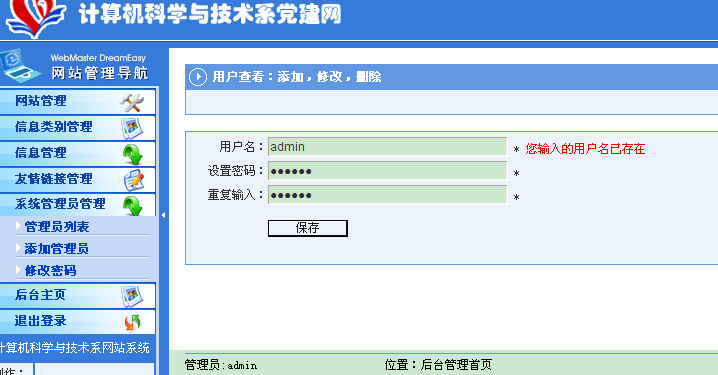
Task: Click the 保存 button
Action: tap(308, 228)
